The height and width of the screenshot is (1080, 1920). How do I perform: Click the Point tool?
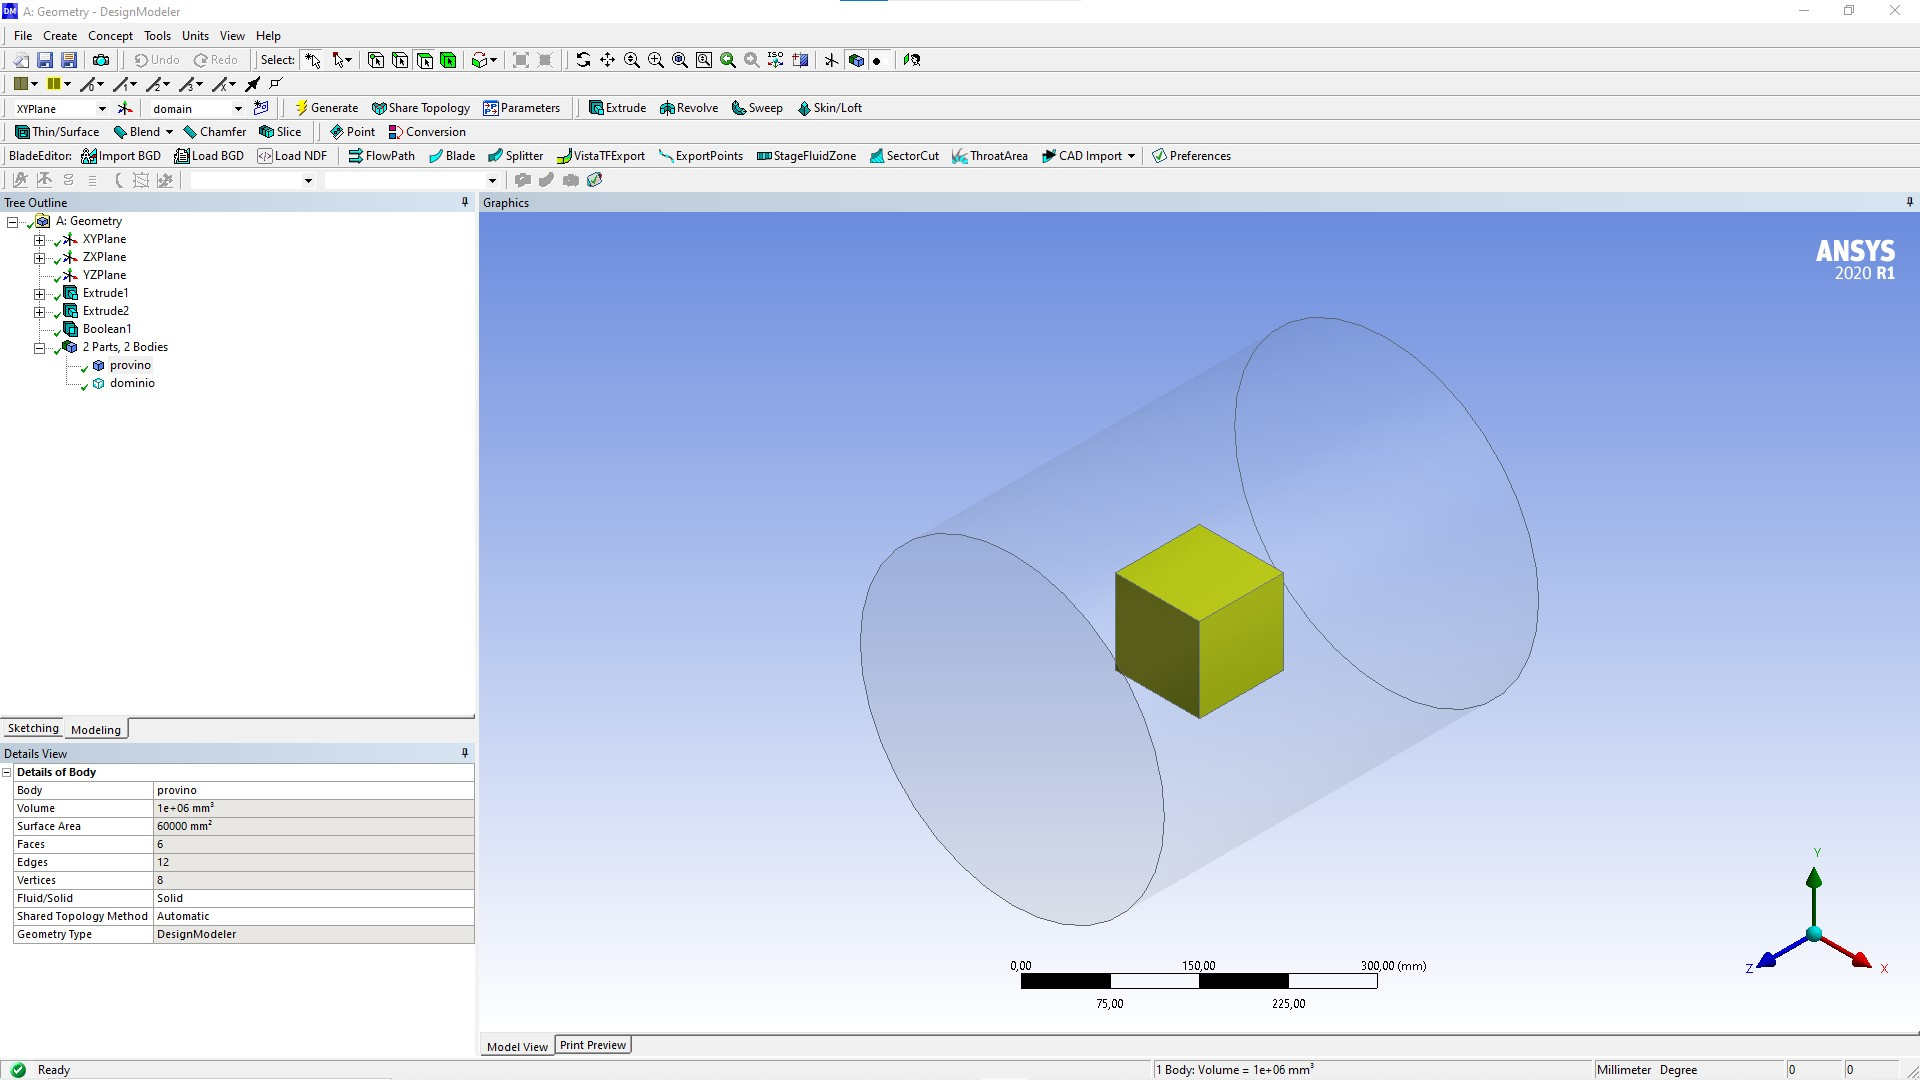pyautogui.click(x=352, y=132)
